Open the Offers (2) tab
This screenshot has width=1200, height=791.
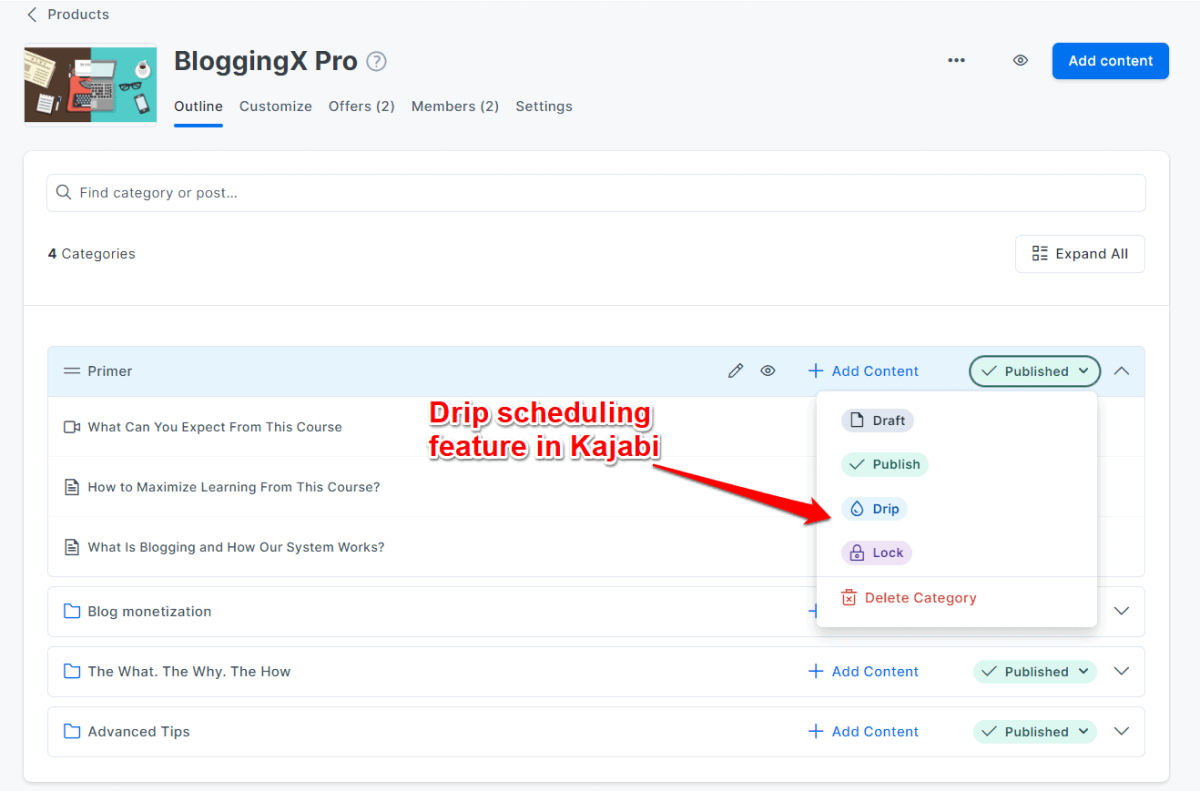pos(361,106)
